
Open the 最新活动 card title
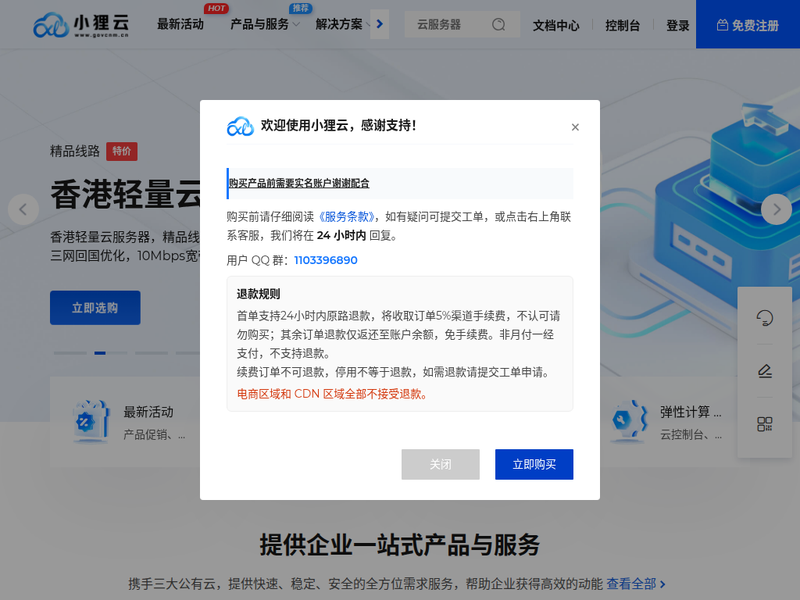click(x=148, y=412)
